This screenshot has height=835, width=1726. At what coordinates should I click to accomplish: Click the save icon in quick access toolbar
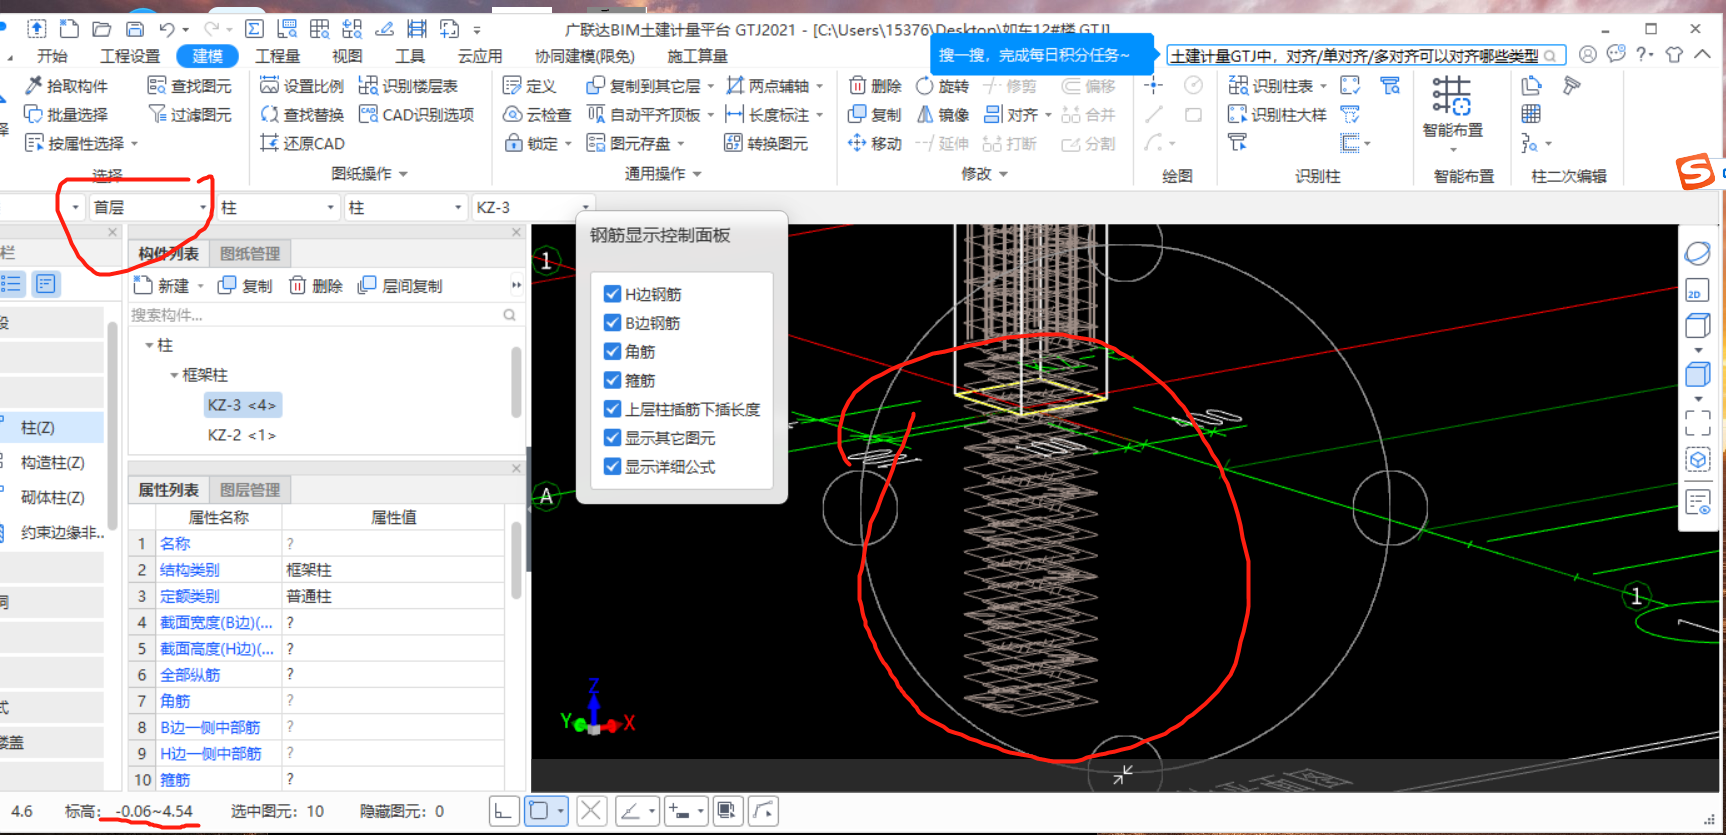point(135,29)
